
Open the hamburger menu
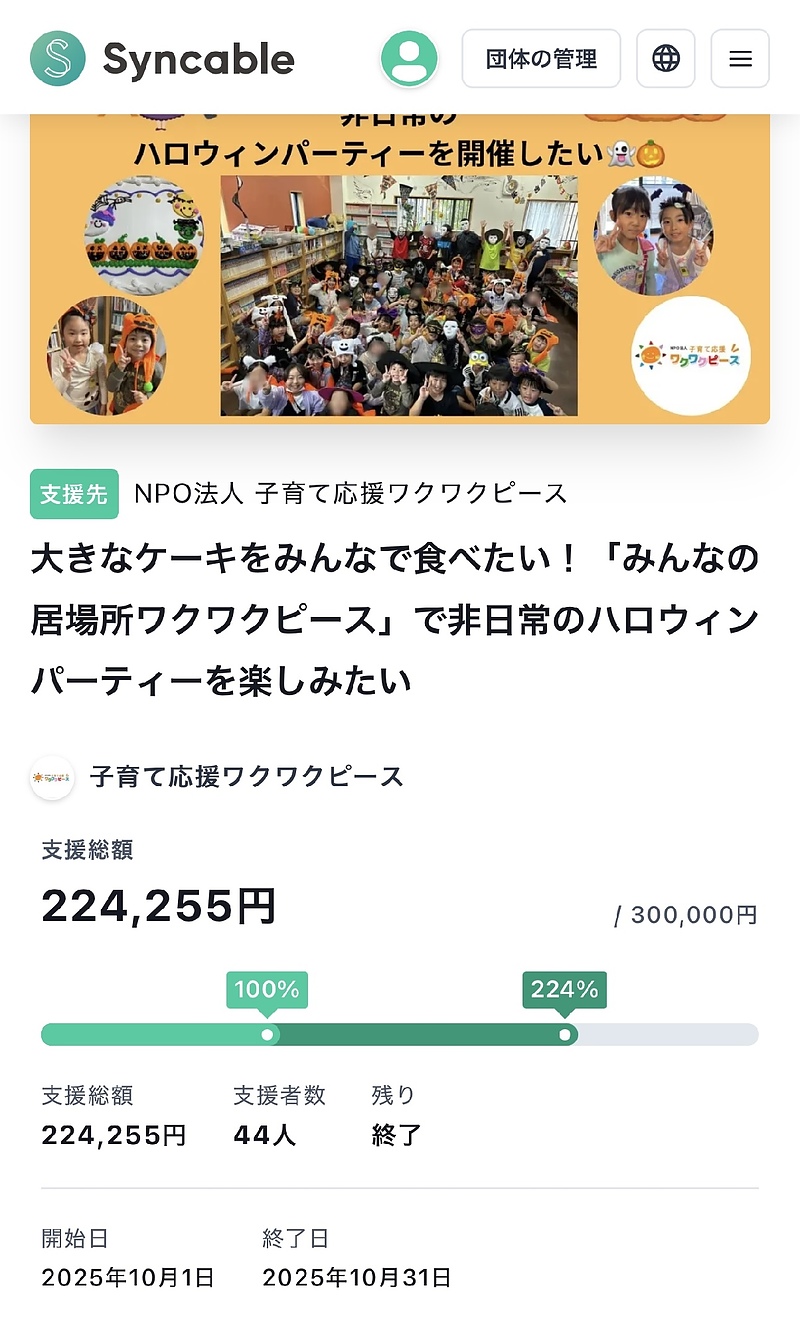click(x=740, y=59)
